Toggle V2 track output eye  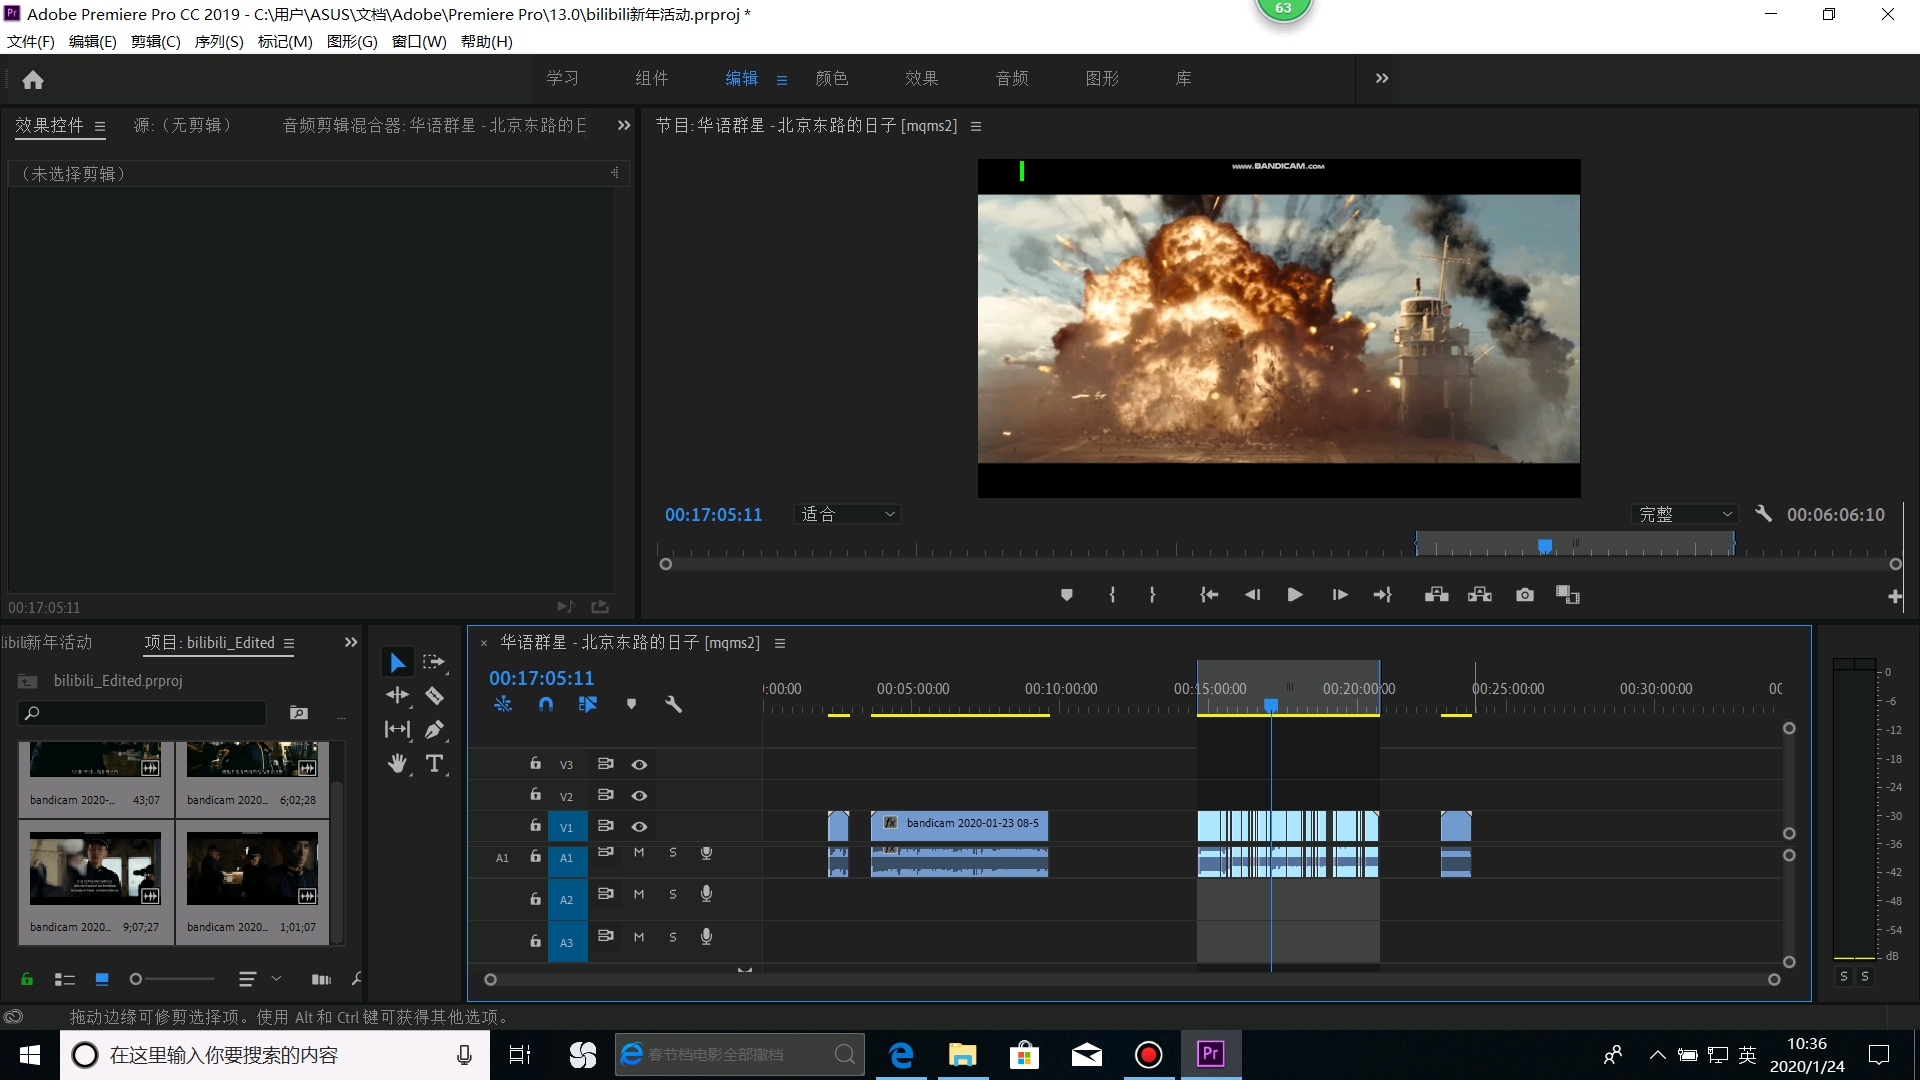coord(640,795)
